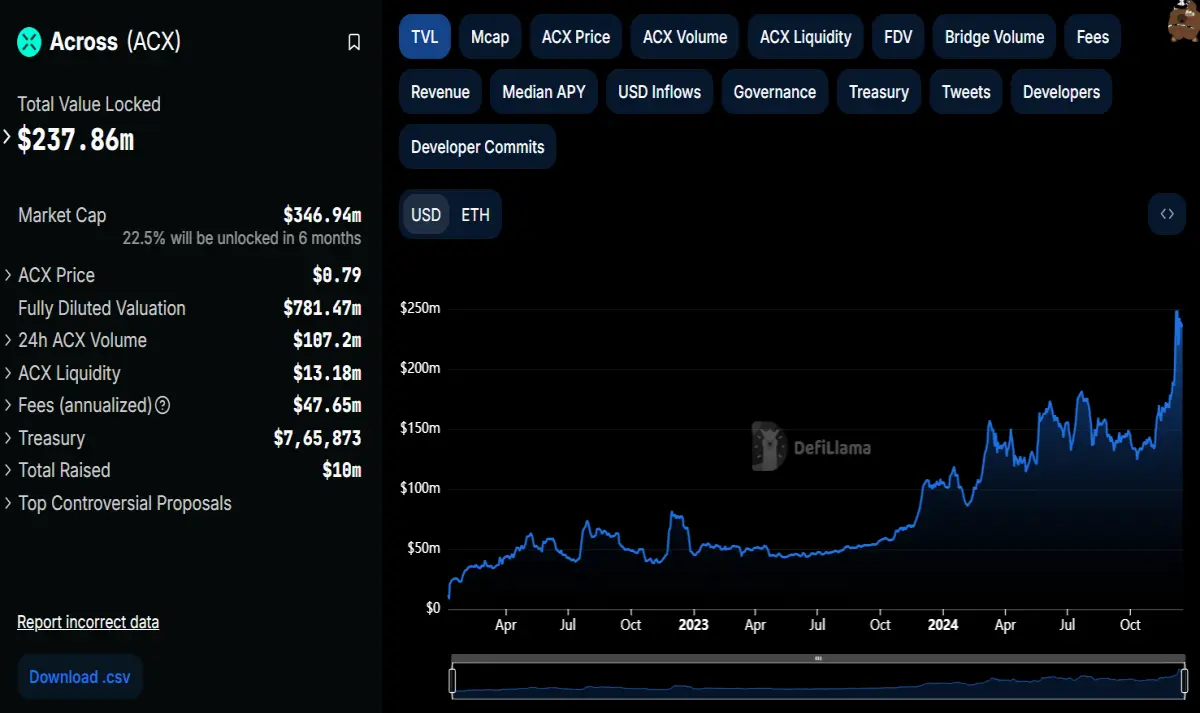Toggle the Revenue chart metric
Viewport: 1200px width, 713px height.
coord(440,92)
